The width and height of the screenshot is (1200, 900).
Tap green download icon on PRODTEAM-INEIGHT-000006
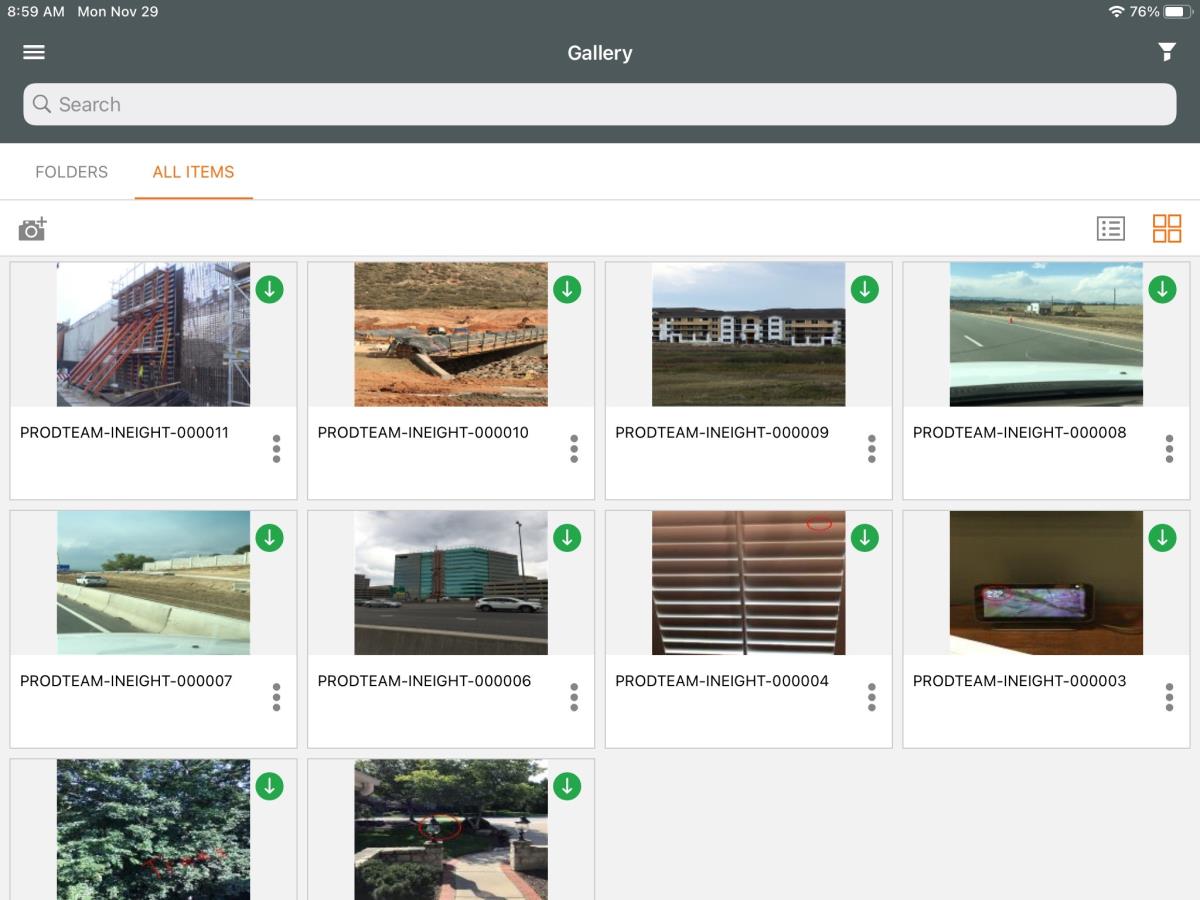coord(567,538)
